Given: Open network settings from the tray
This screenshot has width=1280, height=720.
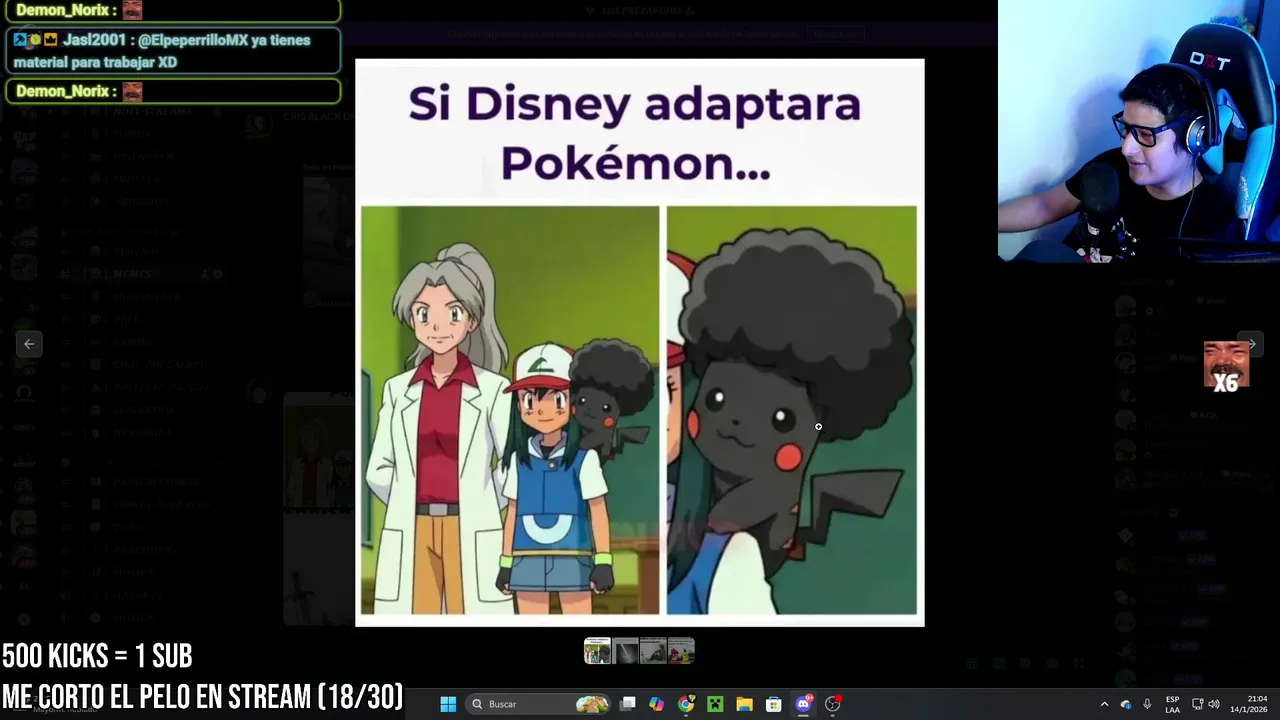Looking at the screenshot, I should (x=1197, y=704).
